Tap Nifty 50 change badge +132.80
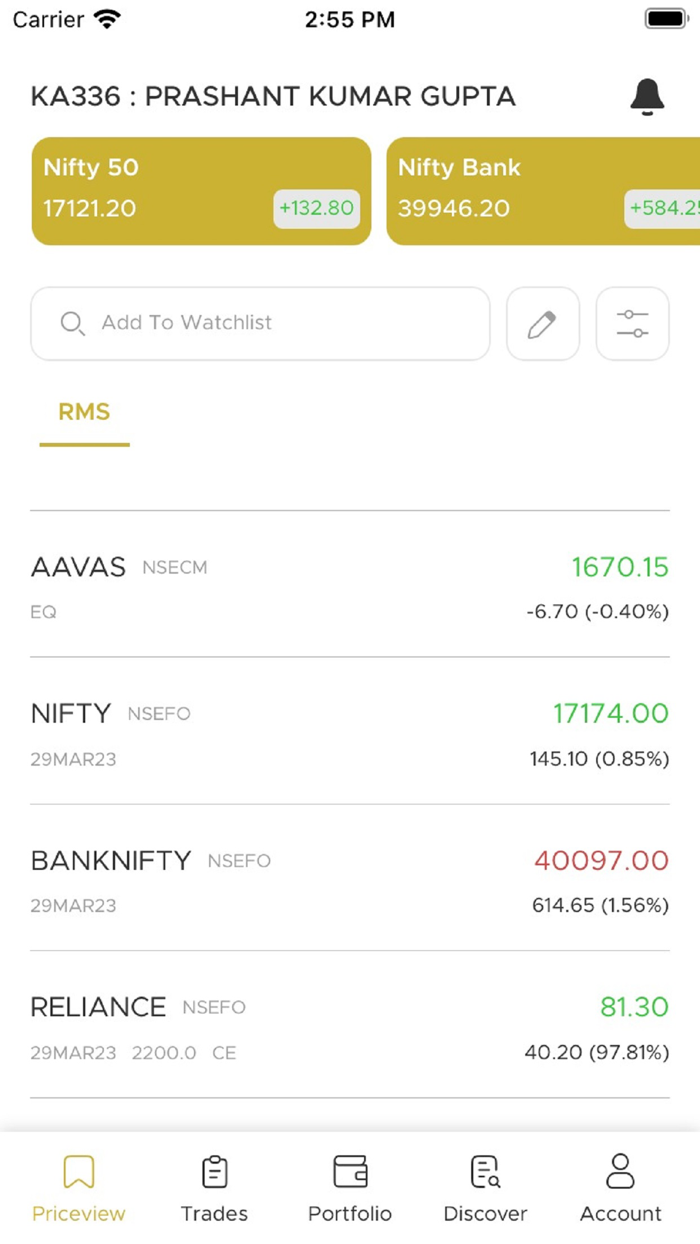Screen dimensions: 700x1244 [x=316, y=209]
